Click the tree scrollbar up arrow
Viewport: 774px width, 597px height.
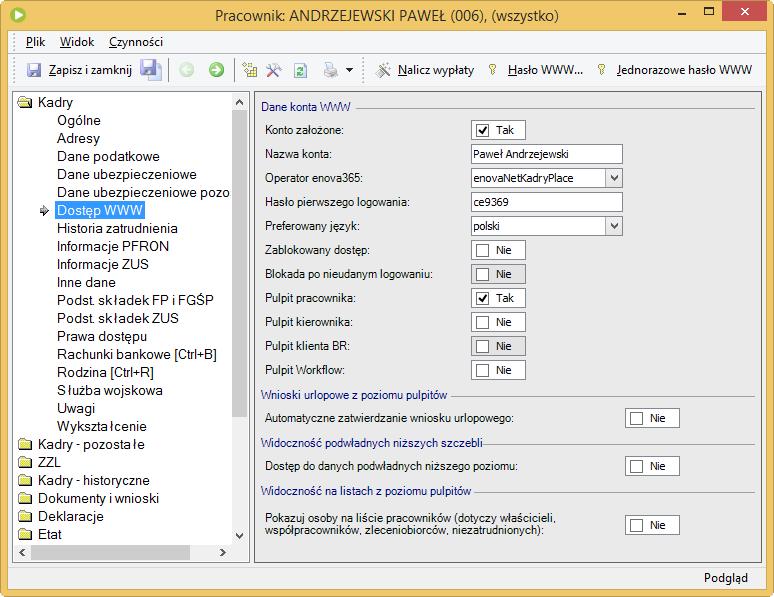coord(239,102)
